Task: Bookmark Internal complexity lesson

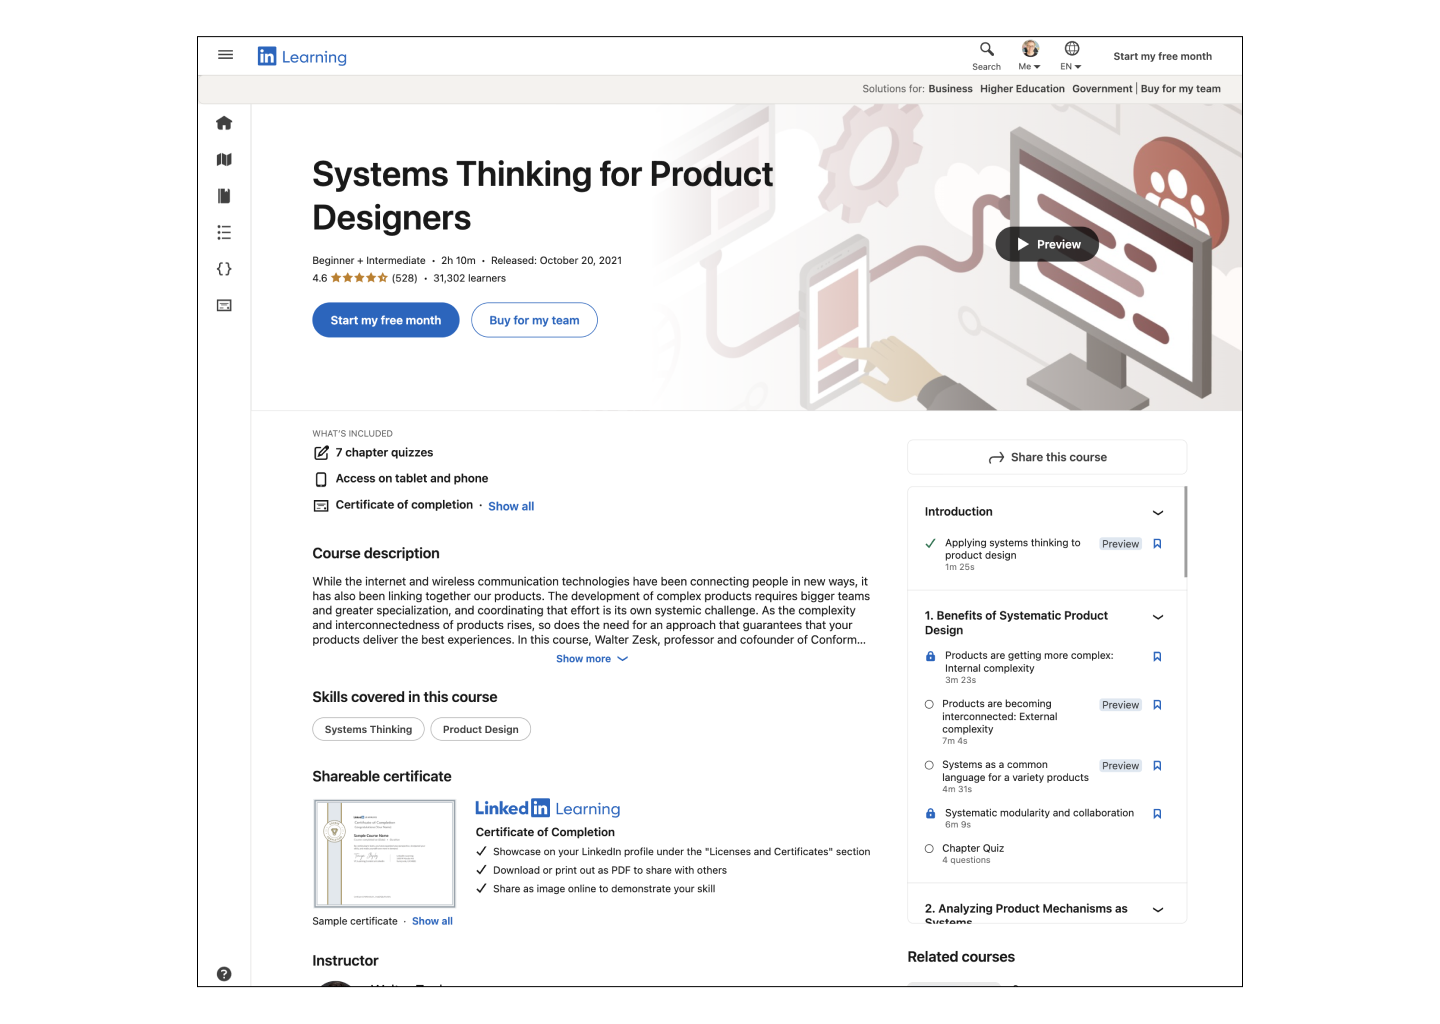Action: (x=1157, y=657)
